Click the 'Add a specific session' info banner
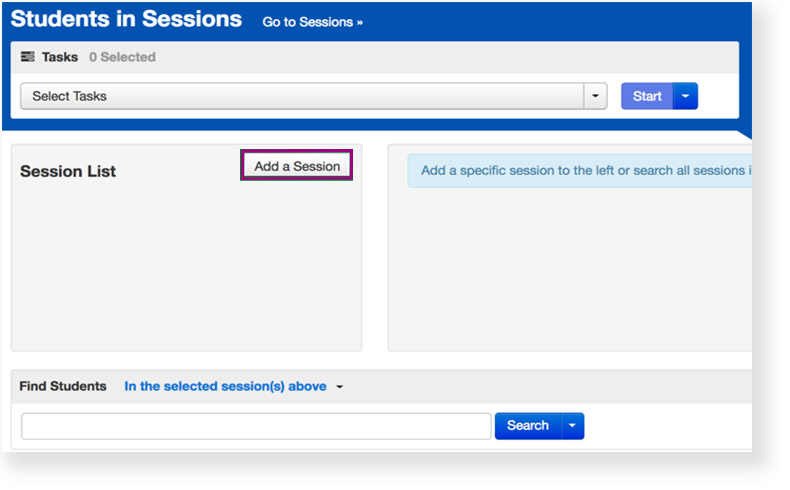 (580, 170)
